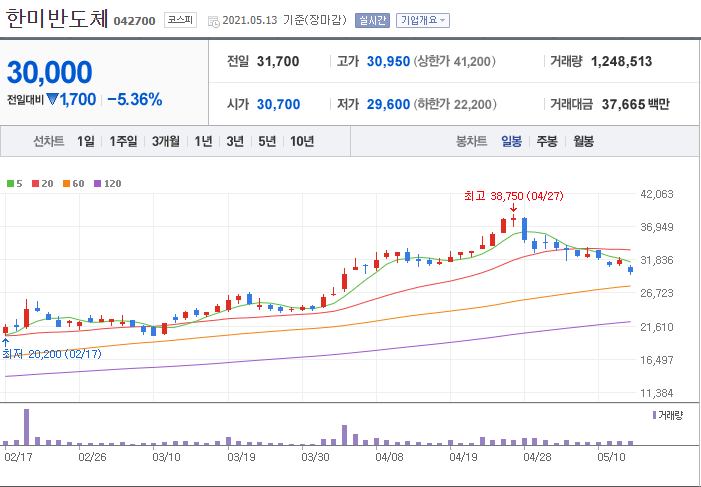Click the 실시간 button

point(372,21)
